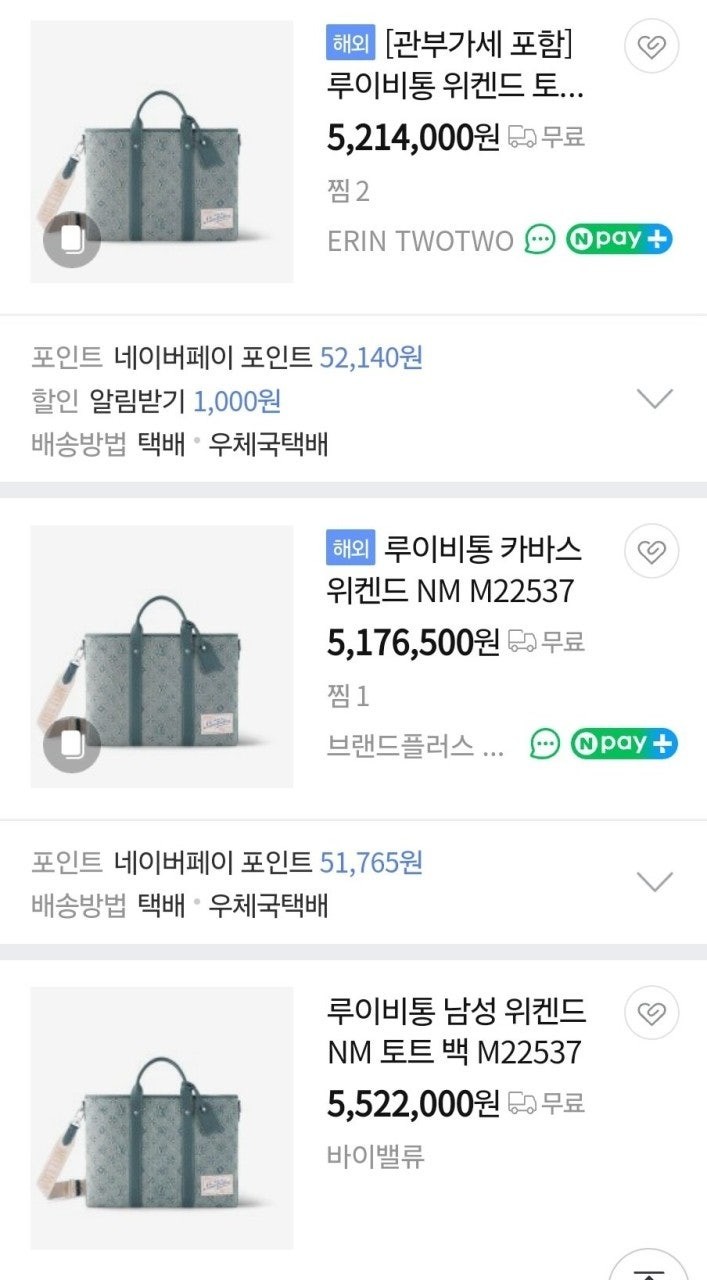Toggle wishlist heart for ERIN TWOTWO listing
This screenshot has height=1280, width=707.
tap(652, 46)
